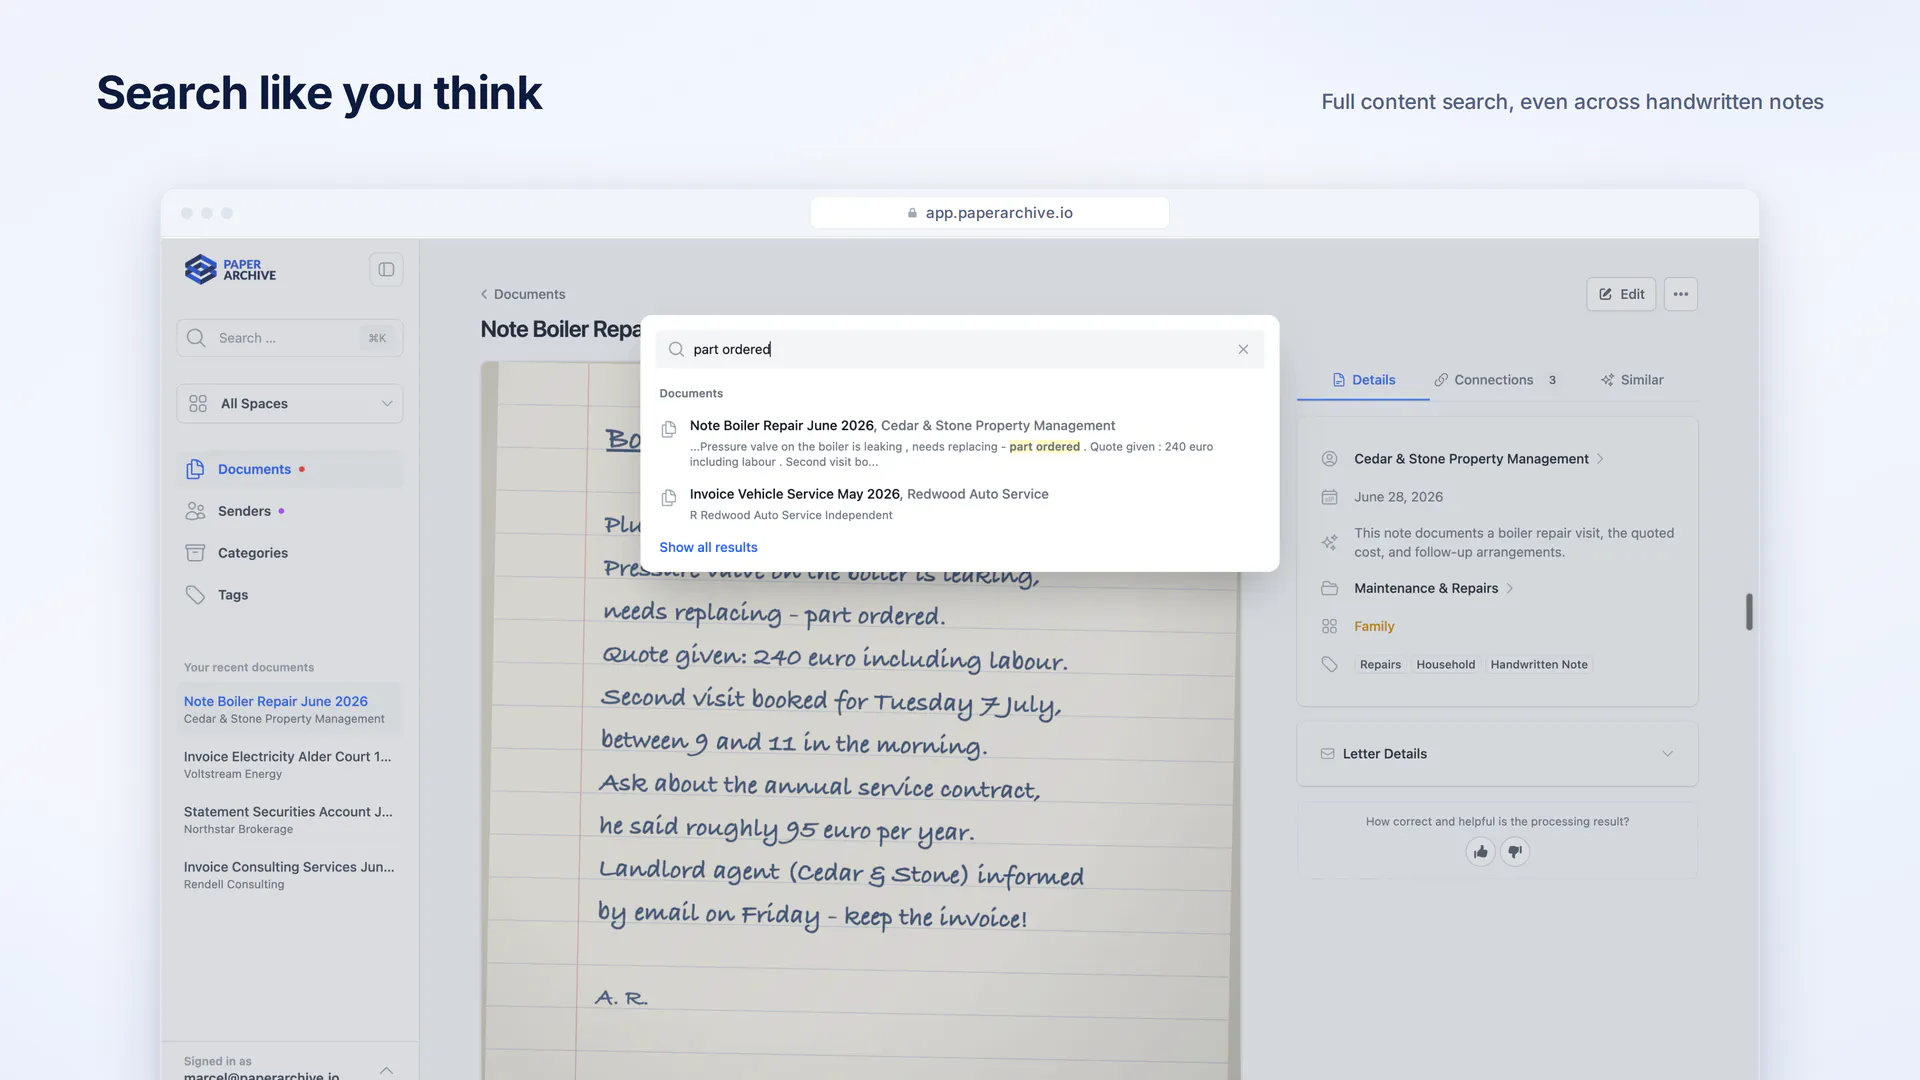
Task: Click the browser address bar app.paperarchive.io
Action: point(990,213)
